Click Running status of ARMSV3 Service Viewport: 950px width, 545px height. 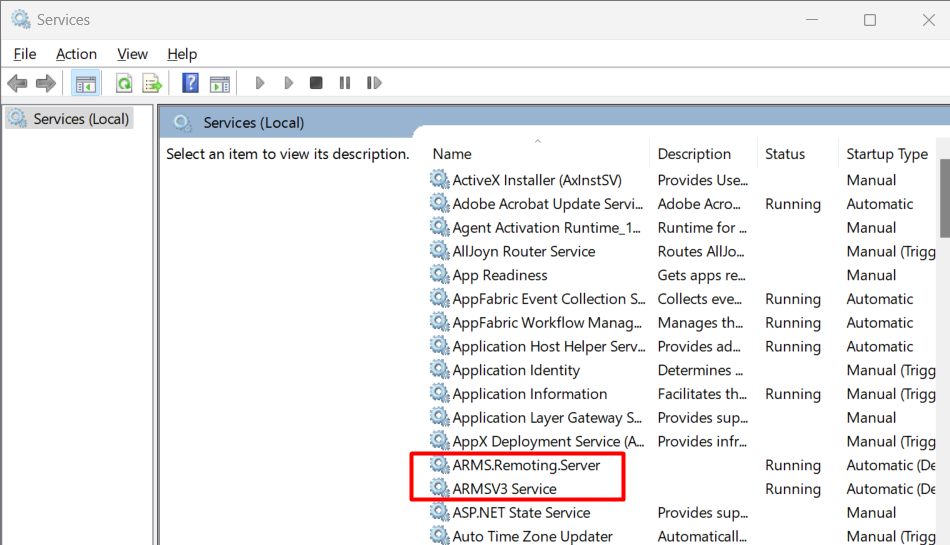(x=792, y=489)
